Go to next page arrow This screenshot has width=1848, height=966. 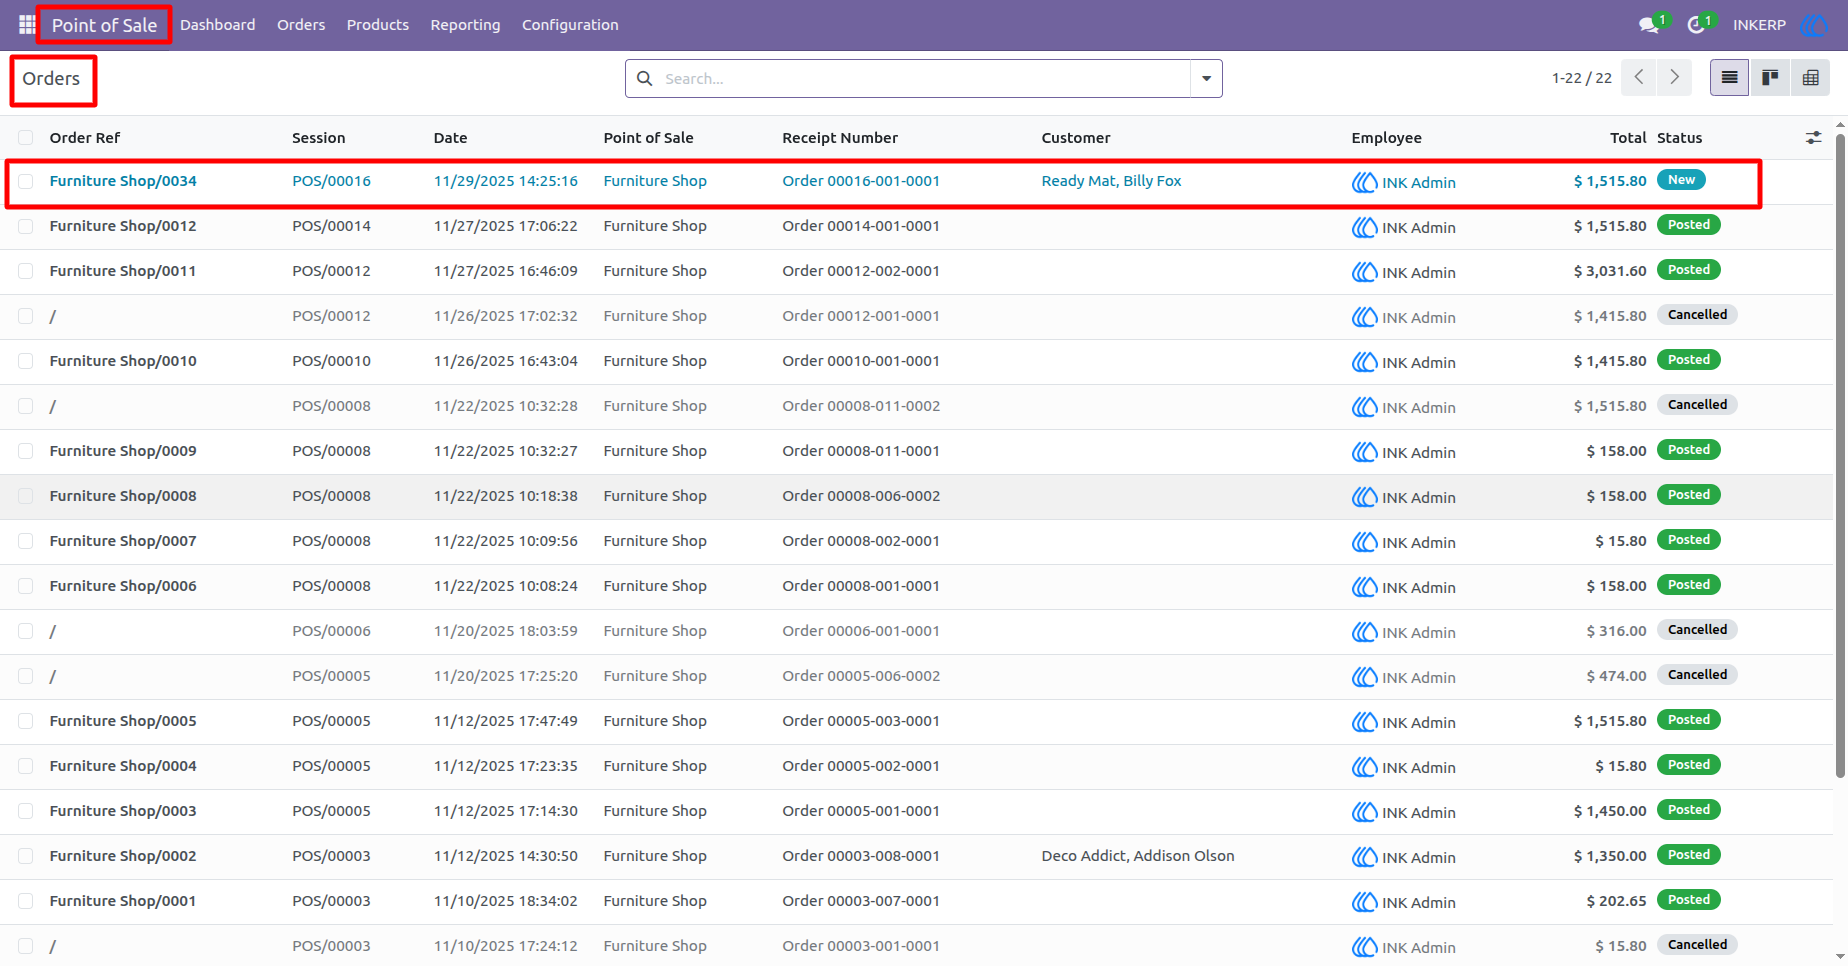(x=1674, y=77)
